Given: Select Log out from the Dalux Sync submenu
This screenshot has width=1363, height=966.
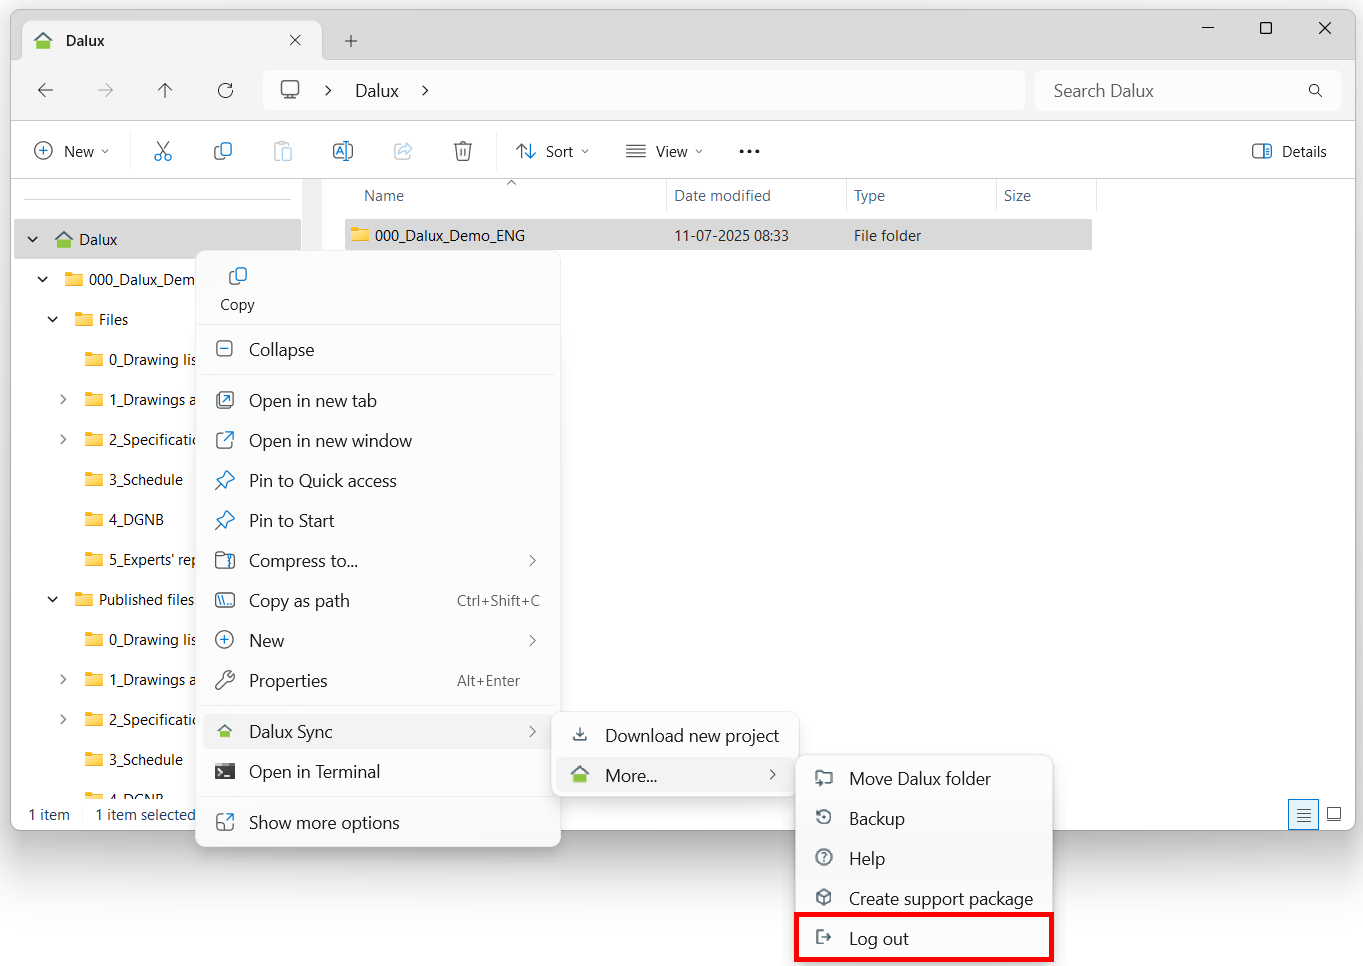Looking at the screenshot, I should pos(877,938).
